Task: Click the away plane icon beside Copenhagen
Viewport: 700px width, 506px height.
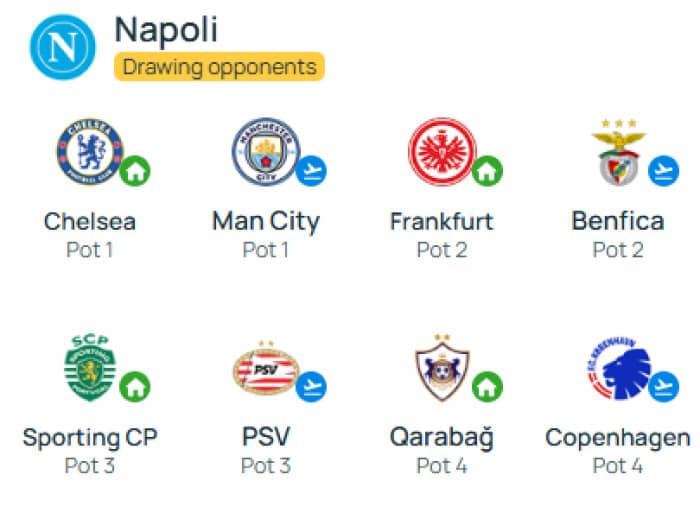Action: pyautogui.click(x=664, y=387)
